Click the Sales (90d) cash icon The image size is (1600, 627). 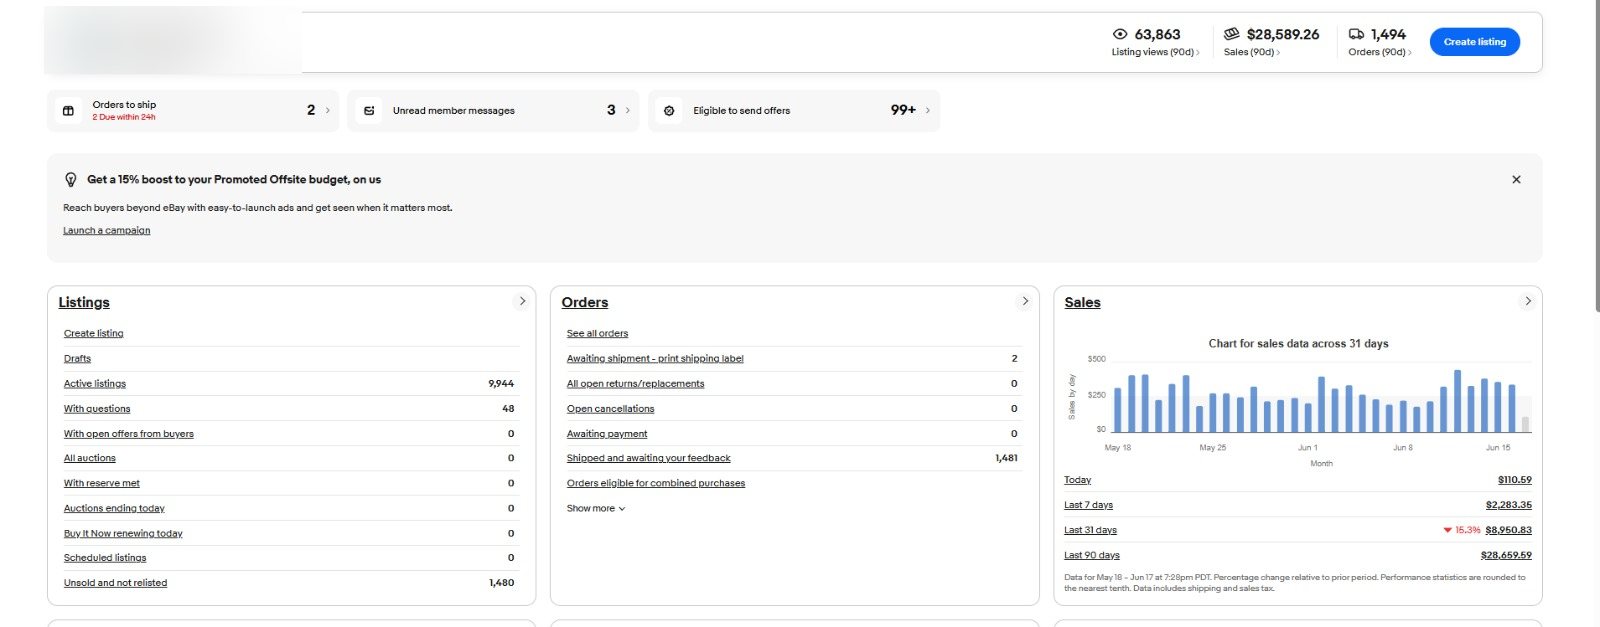tap(1232, 34)
